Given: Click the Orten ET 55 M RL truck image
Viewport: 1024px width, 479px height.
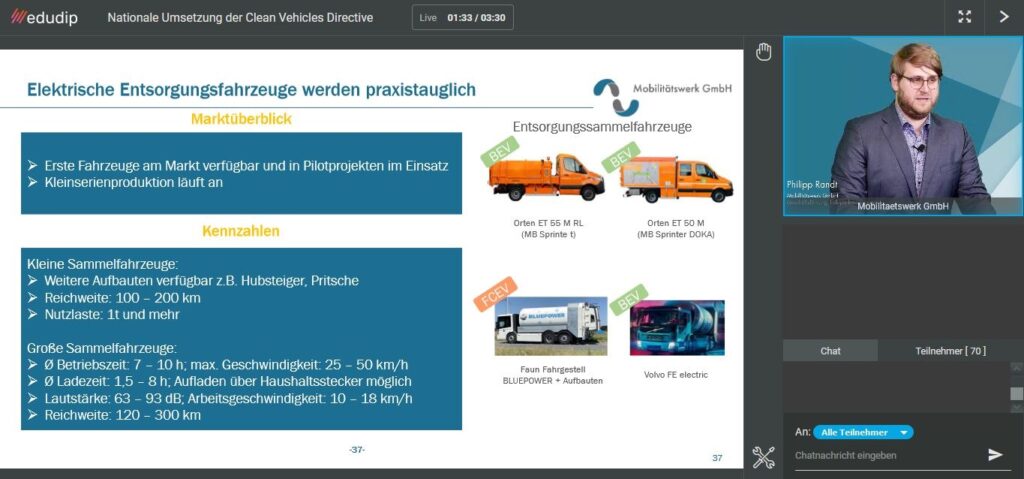Looking at the screenshot, I should click(x=547, y=178).
